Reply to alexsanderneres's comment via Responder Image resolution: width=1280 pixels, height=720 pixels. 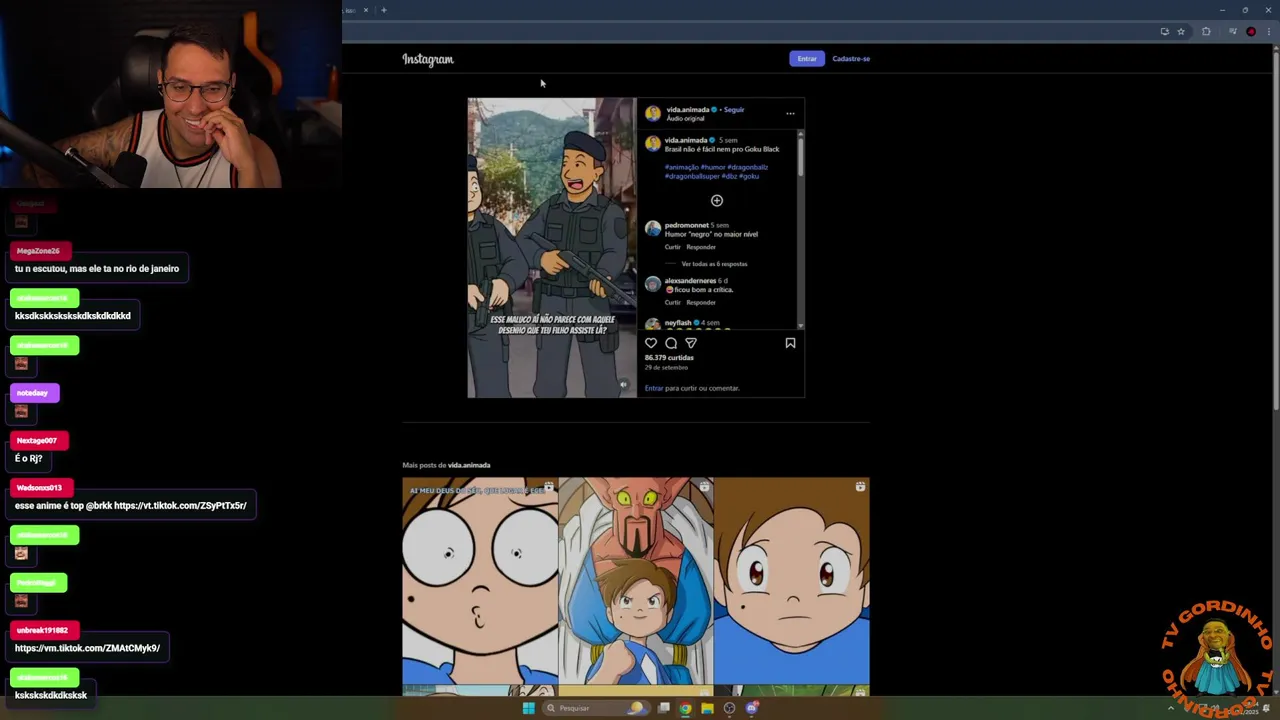701,302
